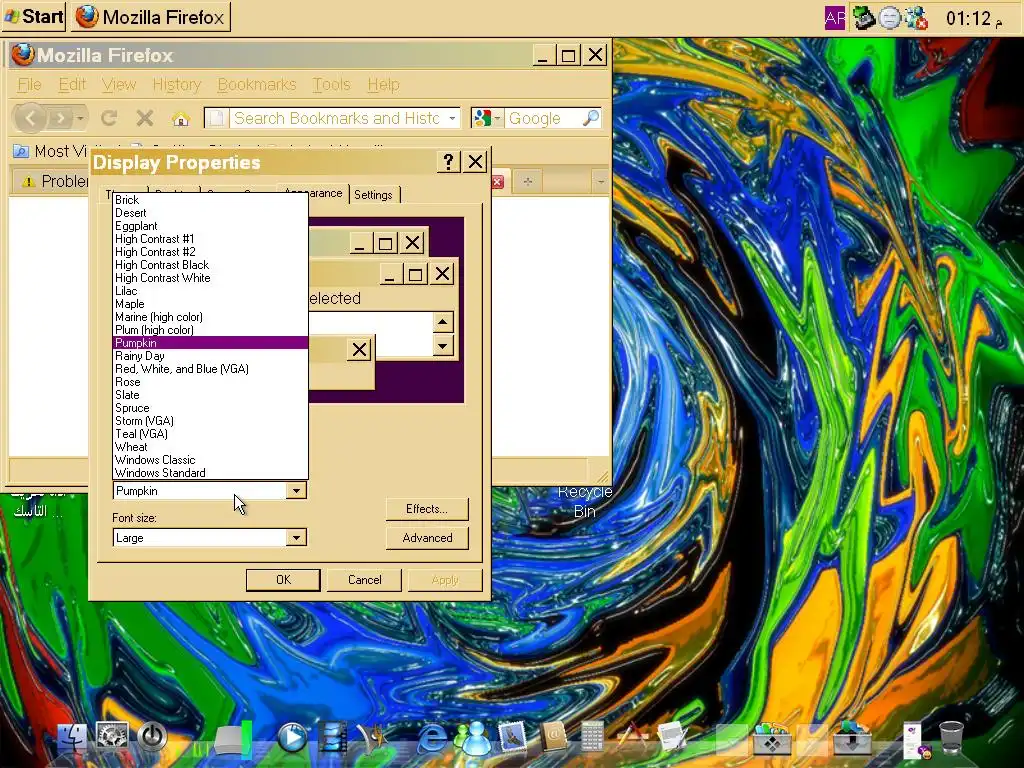Click the Google search engine icon
Viewport: 1024px width, 768px height.
coord(482,118)
